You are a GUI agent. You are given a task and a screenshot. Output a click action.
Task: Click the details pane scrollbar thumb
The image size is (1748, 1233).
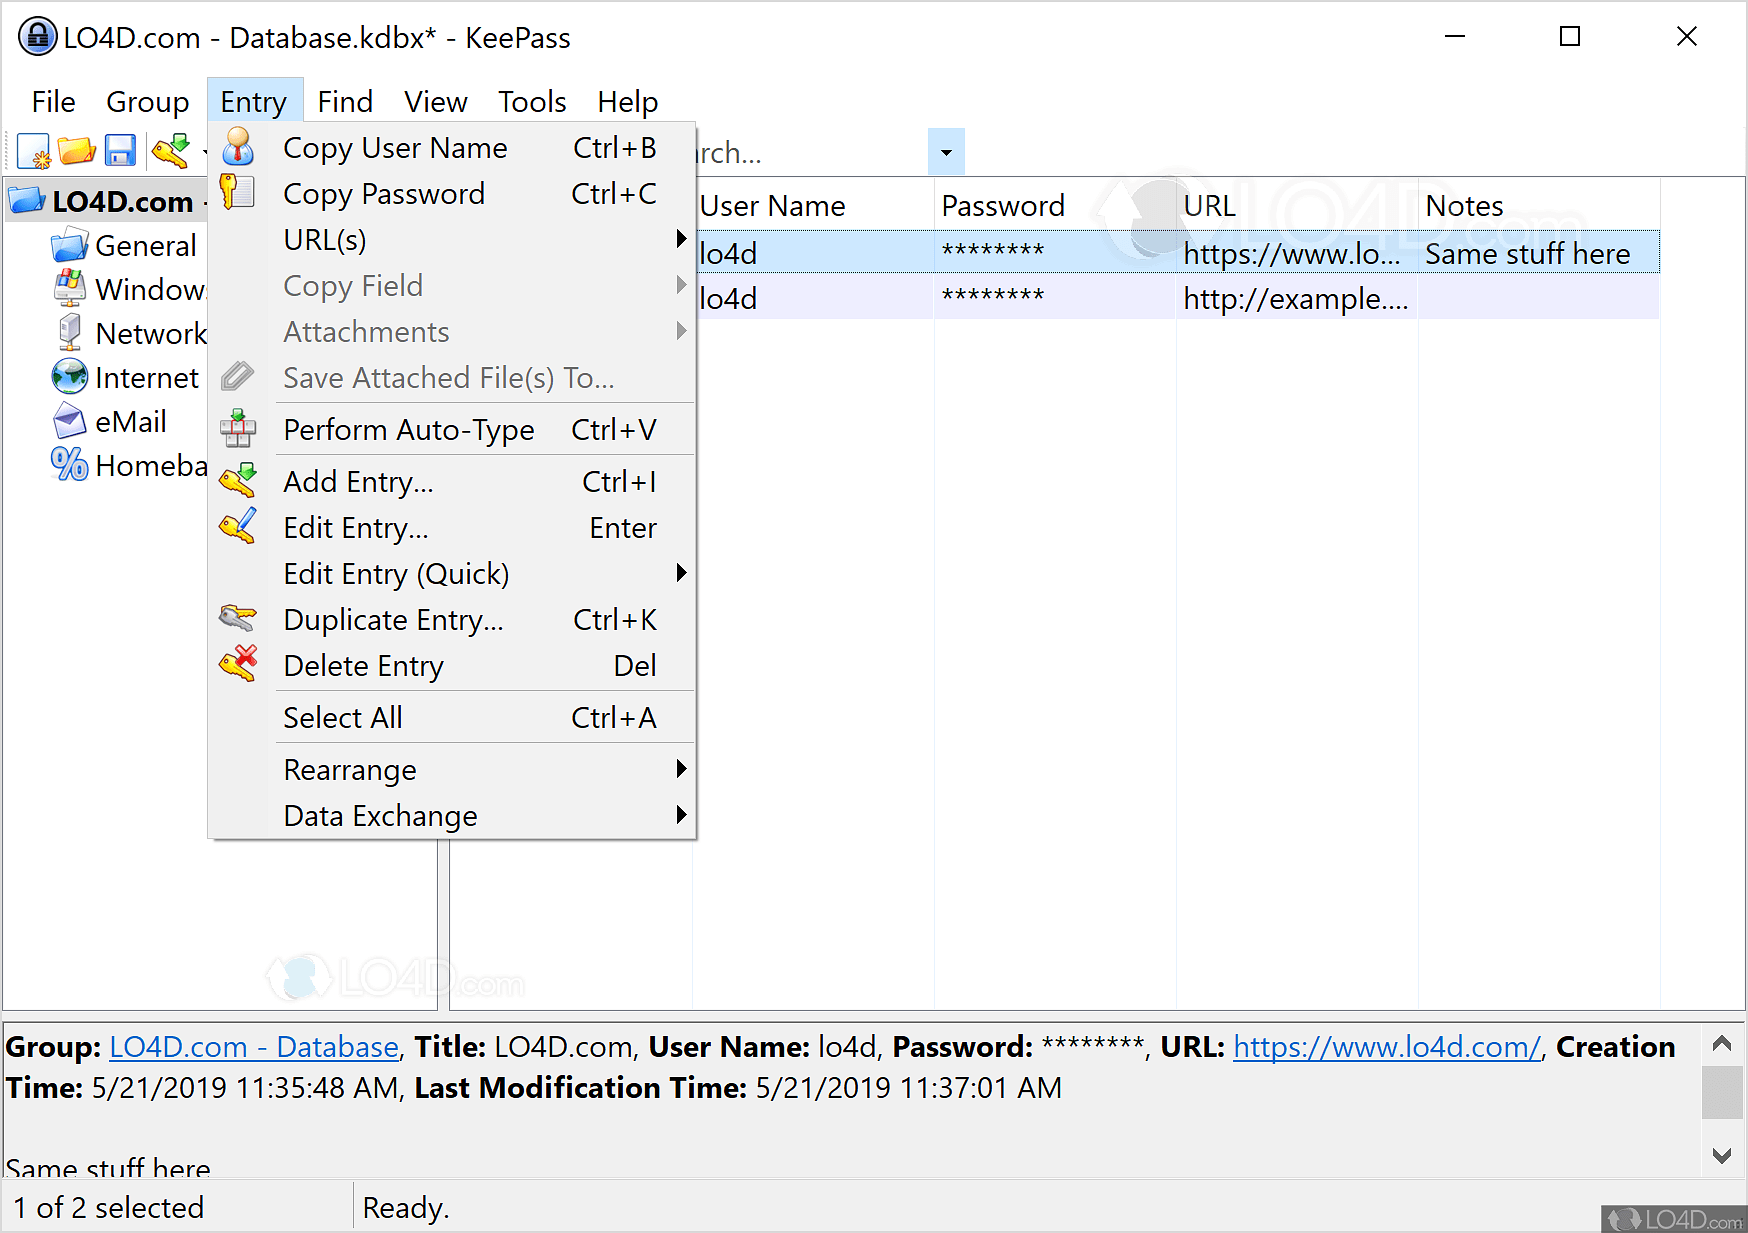(x=1722, y=1092)
